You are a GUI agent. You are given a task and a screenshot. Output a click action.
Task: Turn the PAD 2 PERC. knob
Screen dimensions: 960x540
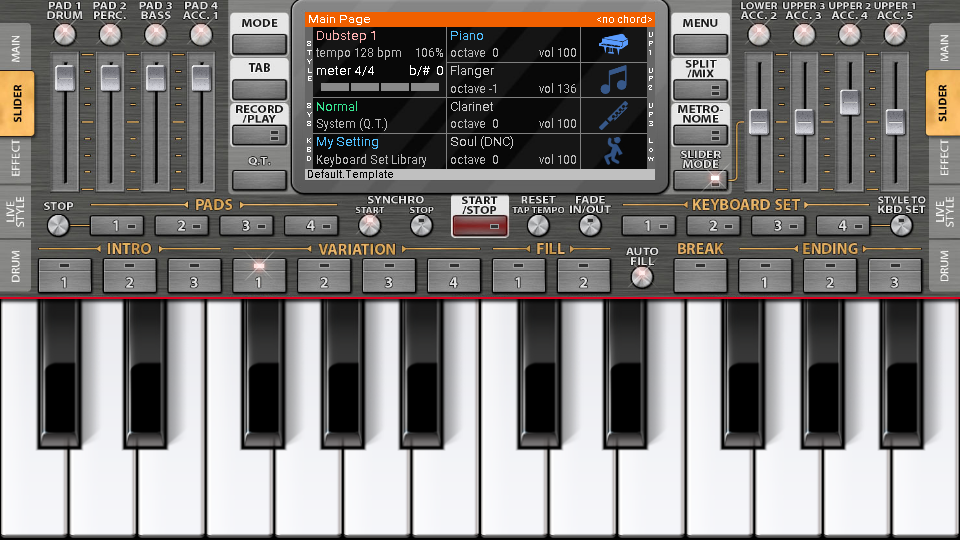click(x=110, y=35)
